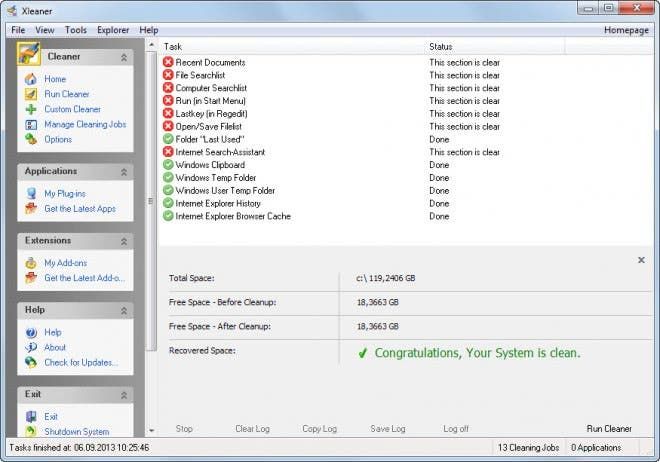The width and height of the screenshot is (660, 462).
Task: Select the Lastkey (in Regedit) task row
Action: click(406, 114)
